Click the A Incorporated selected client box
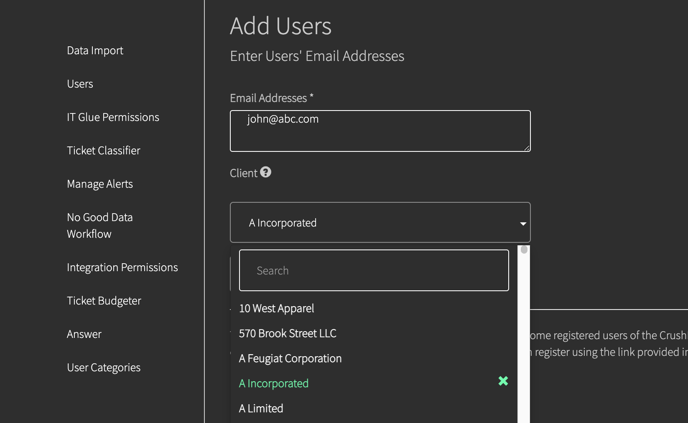 (x=380, y=222)
